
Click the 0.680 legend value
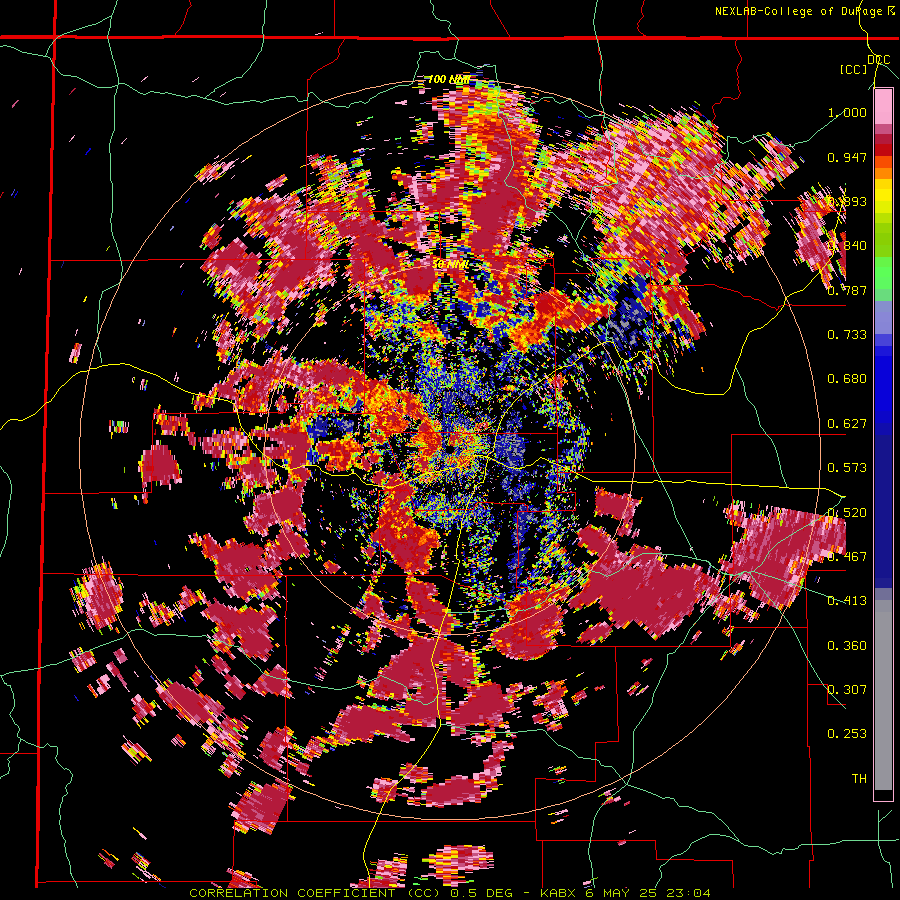847,379
